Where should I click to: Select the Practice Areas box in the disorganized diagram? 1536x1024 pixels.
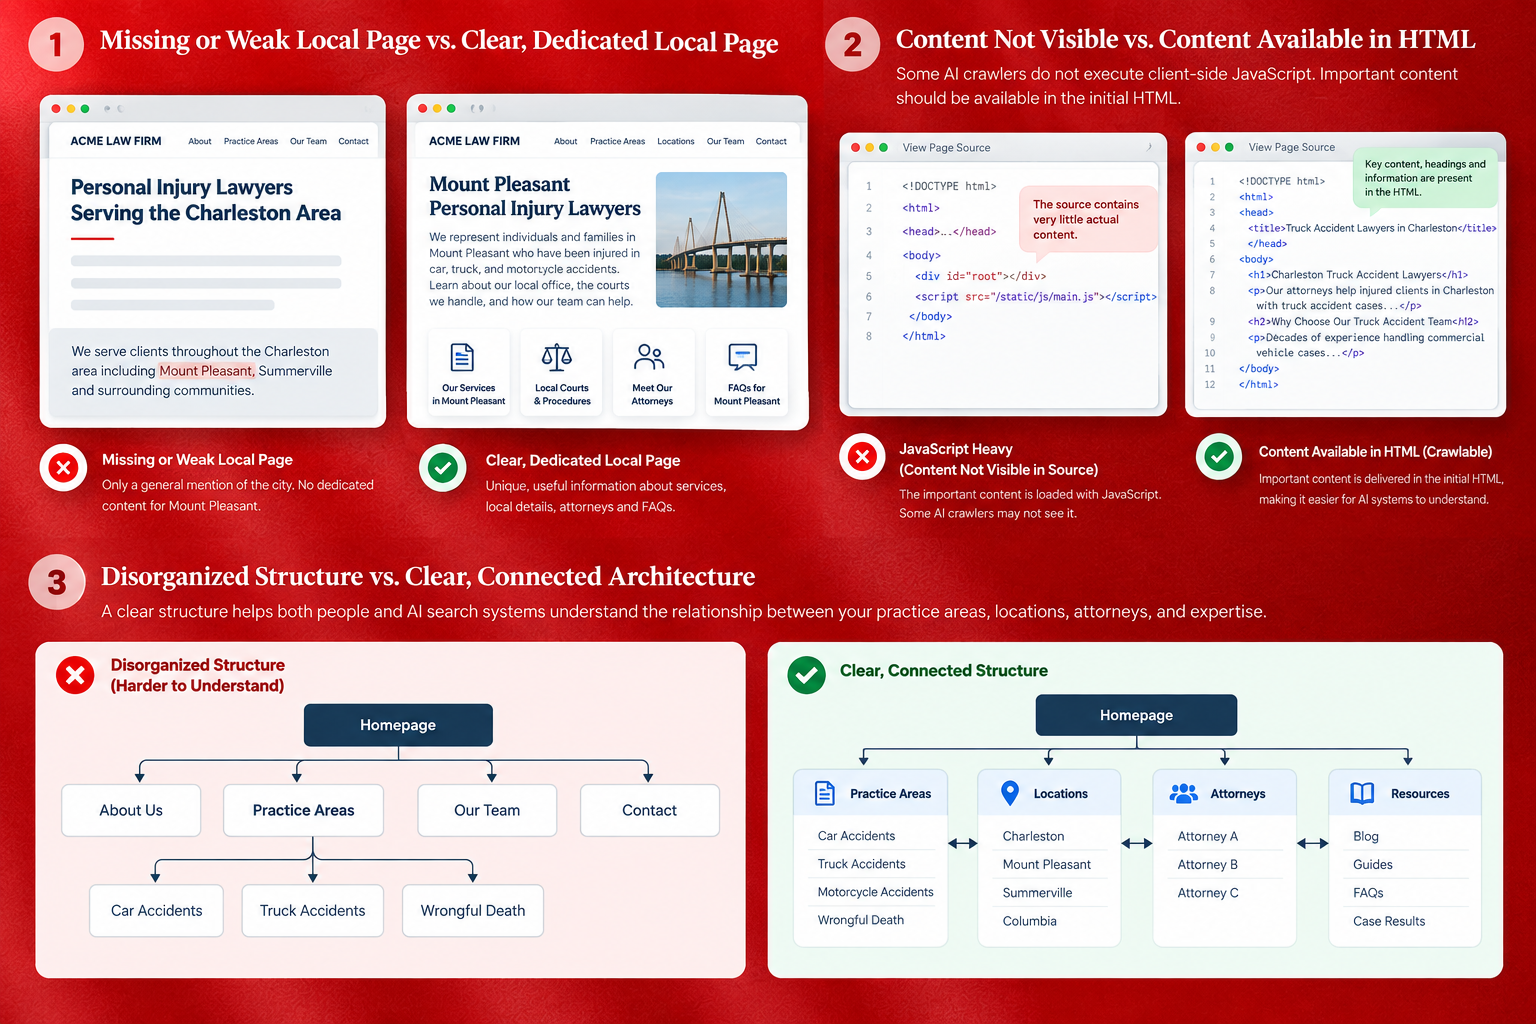(x=303, y=810)
